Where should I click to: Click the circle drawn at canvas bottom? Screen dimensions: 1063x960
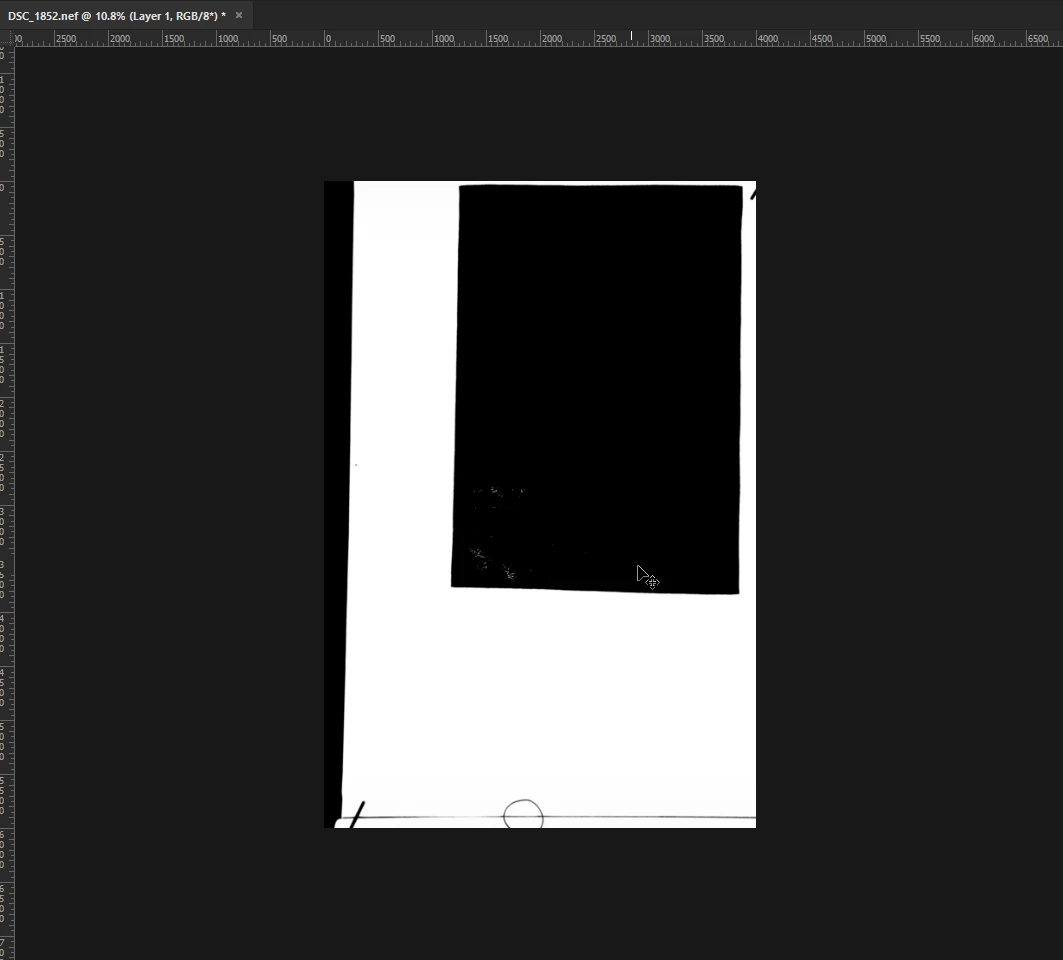[x=523, y=814]
